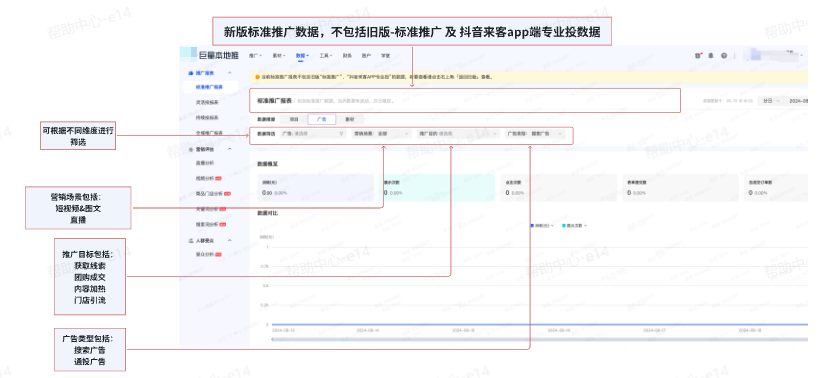Go to the 账户 menu item
This screenshot has width=822, height=378.
point(366,55)
